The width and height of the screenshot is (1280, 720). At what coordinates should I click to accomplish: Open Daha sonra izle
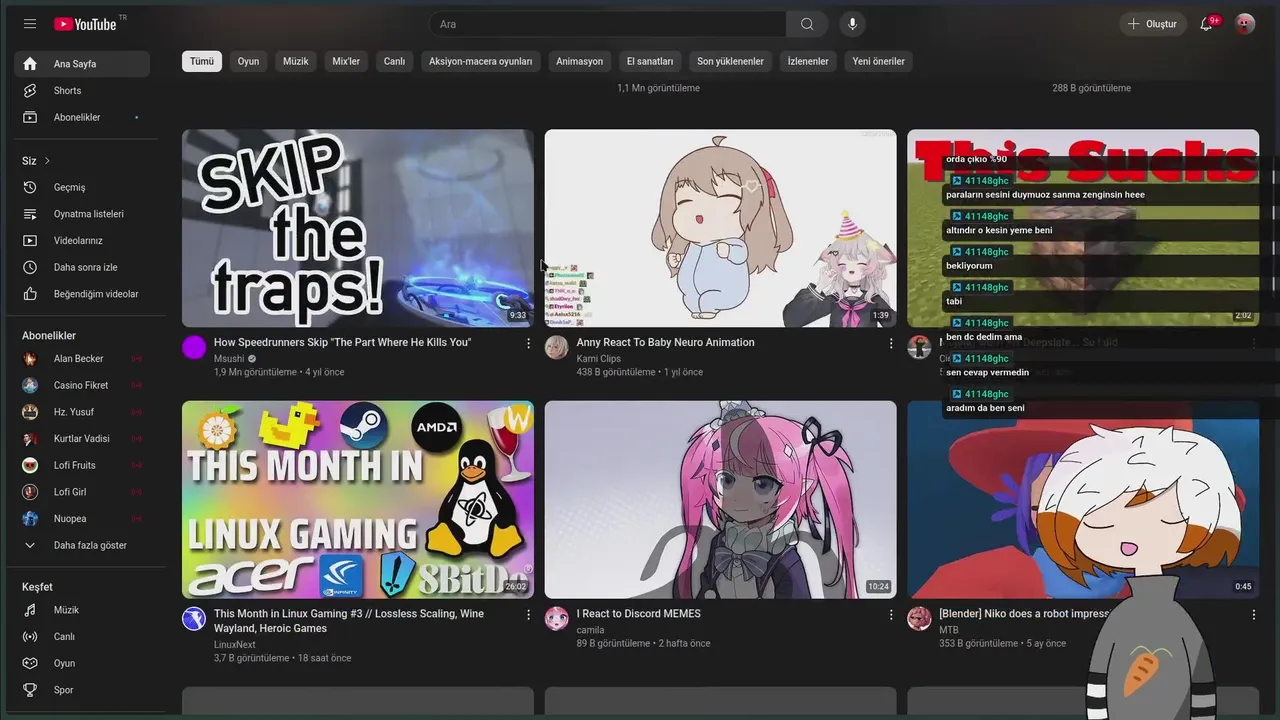(82, 268)
